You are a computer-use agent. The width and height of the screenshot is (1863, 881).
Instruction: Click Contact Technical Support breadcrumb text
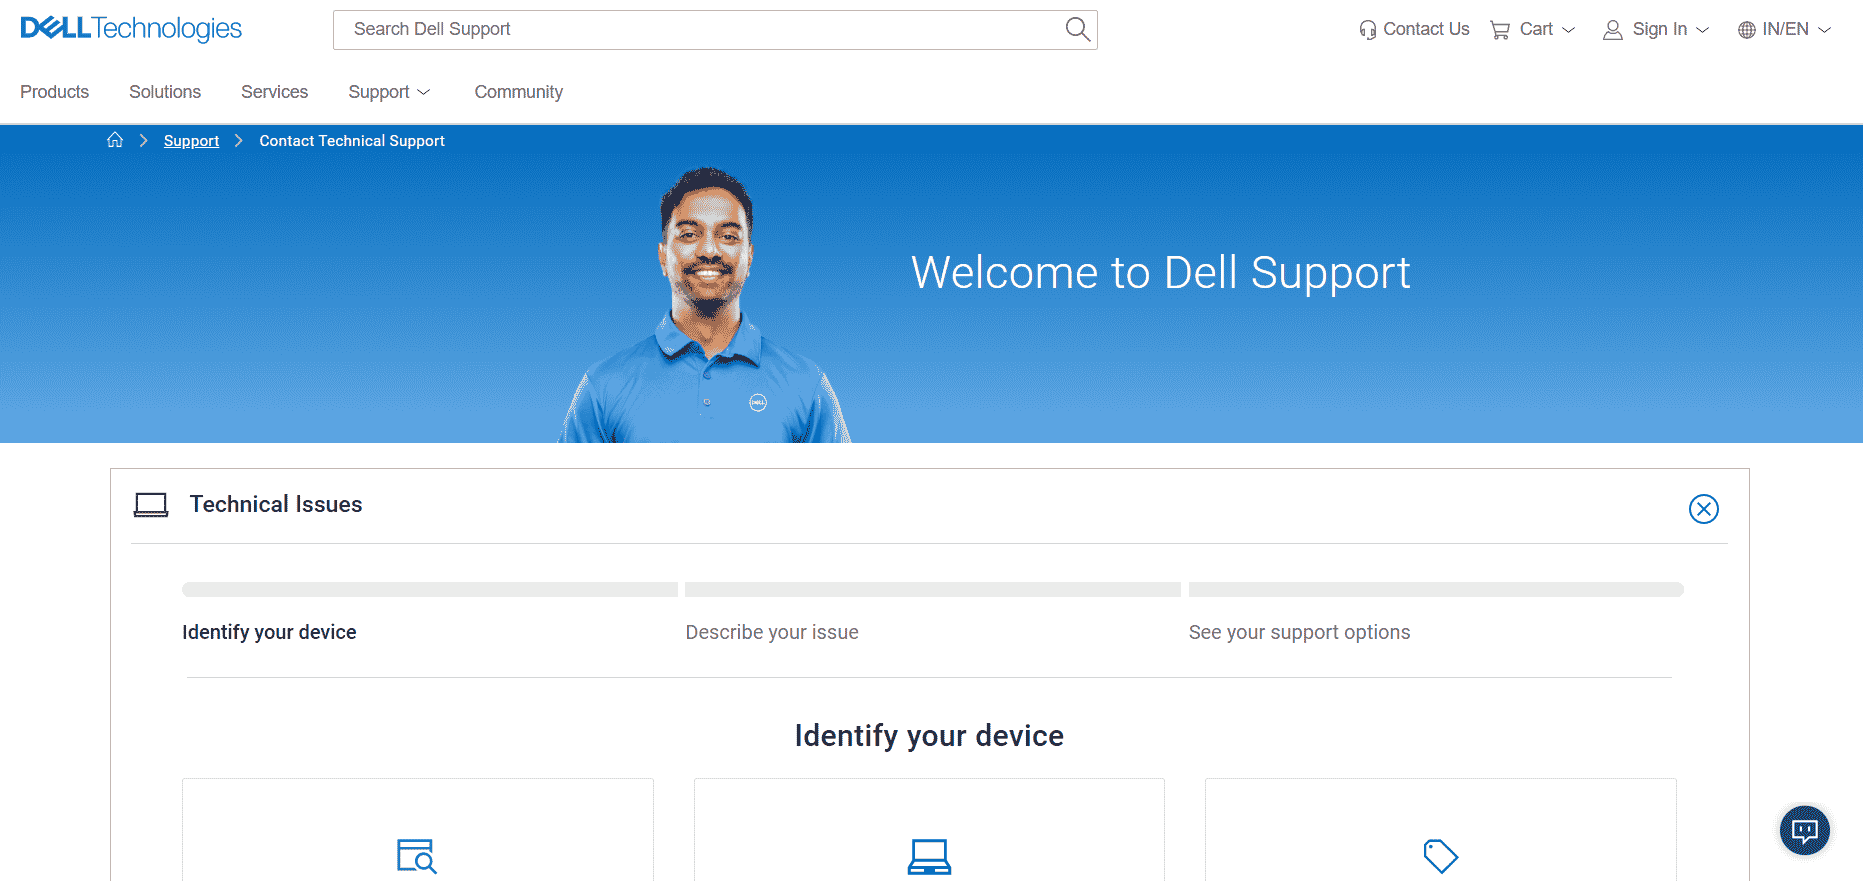tap(352, 141)
